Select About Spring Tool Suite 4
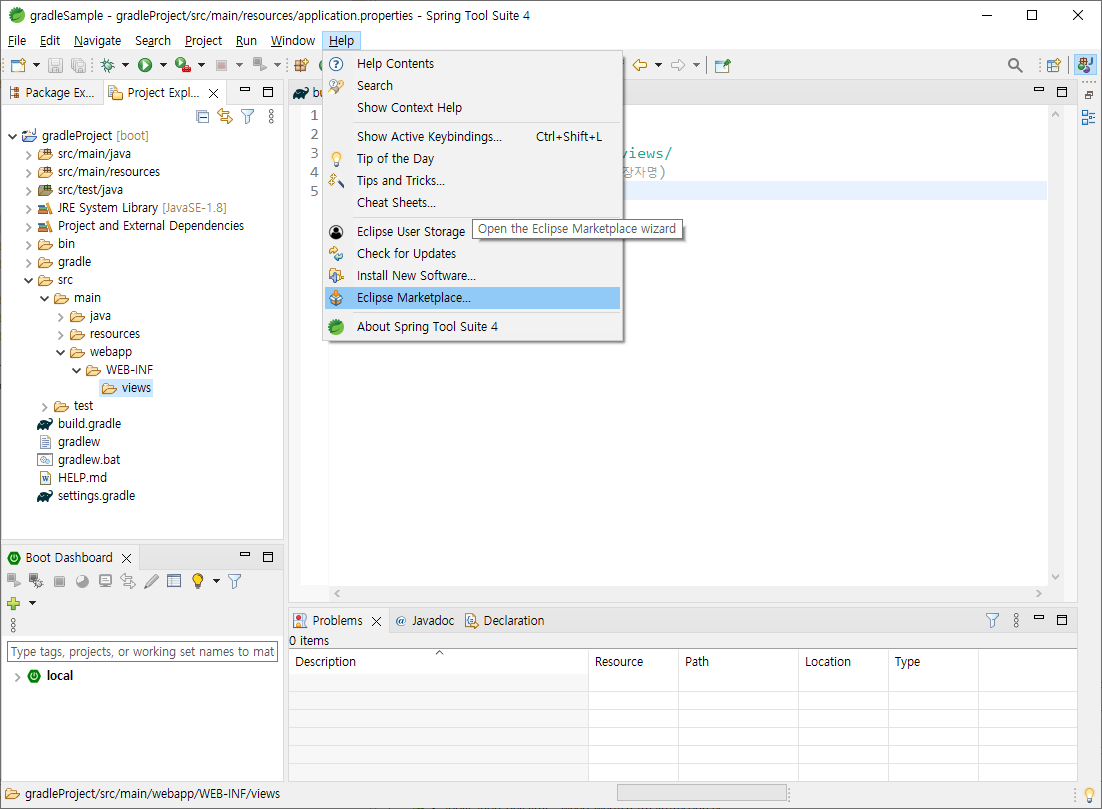1102x809 pixels. pos(472,327)
